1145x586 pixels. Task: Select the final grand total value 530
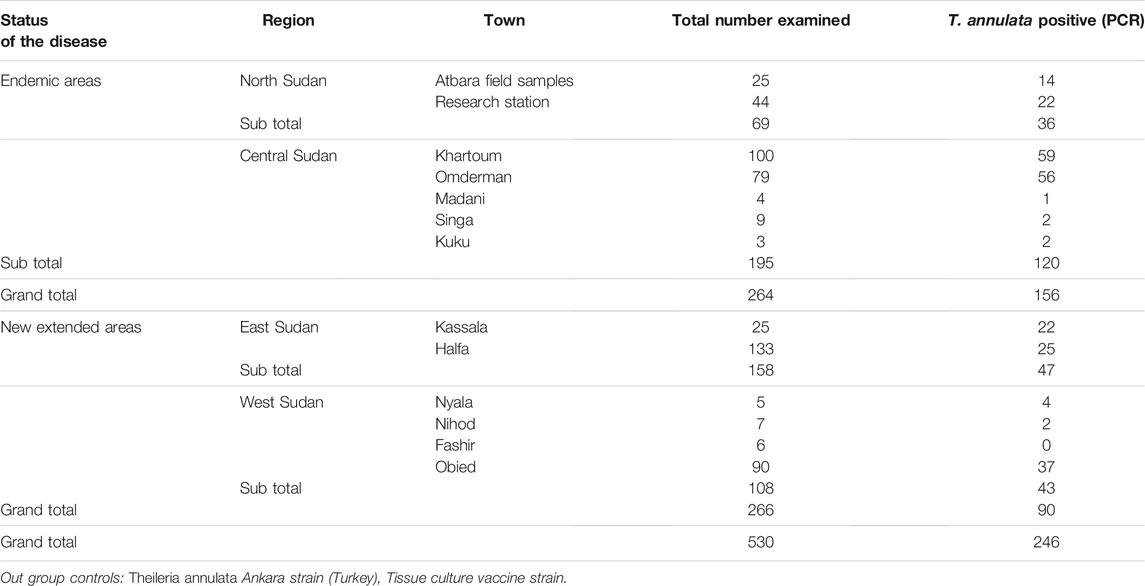[x=760, y=543]
